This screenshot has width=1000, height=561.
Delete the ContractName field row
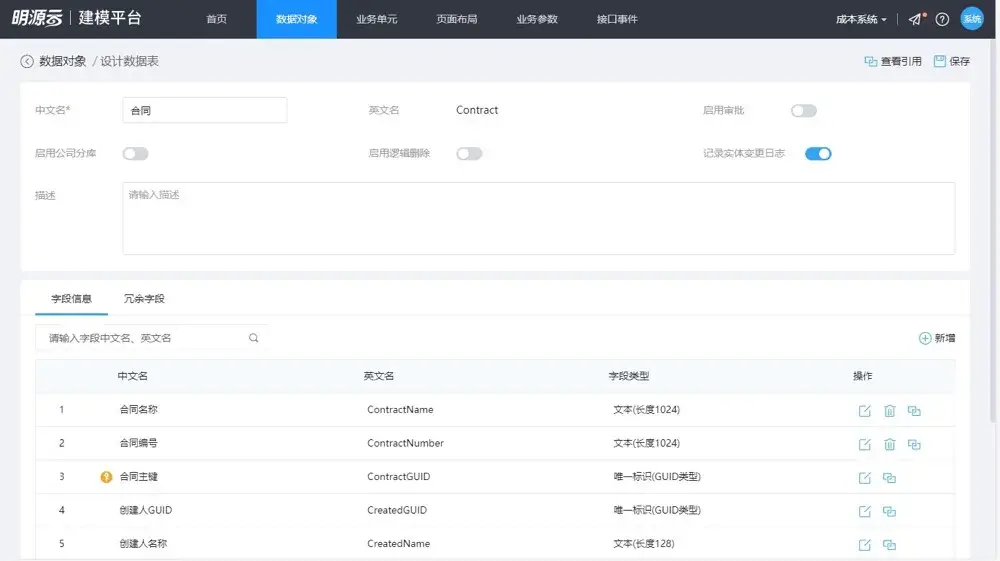[x=890, y=411]
